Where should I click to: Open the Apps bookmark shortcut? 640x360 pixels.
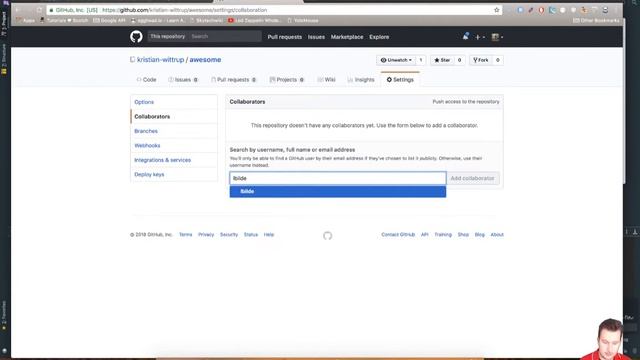25,20
